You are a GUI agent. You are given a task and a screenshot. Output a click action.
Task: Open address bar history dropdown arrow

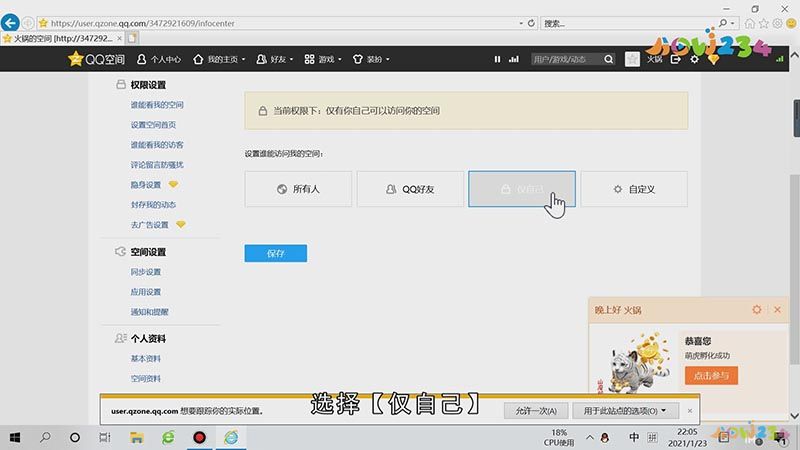click(x=521, y=23)
